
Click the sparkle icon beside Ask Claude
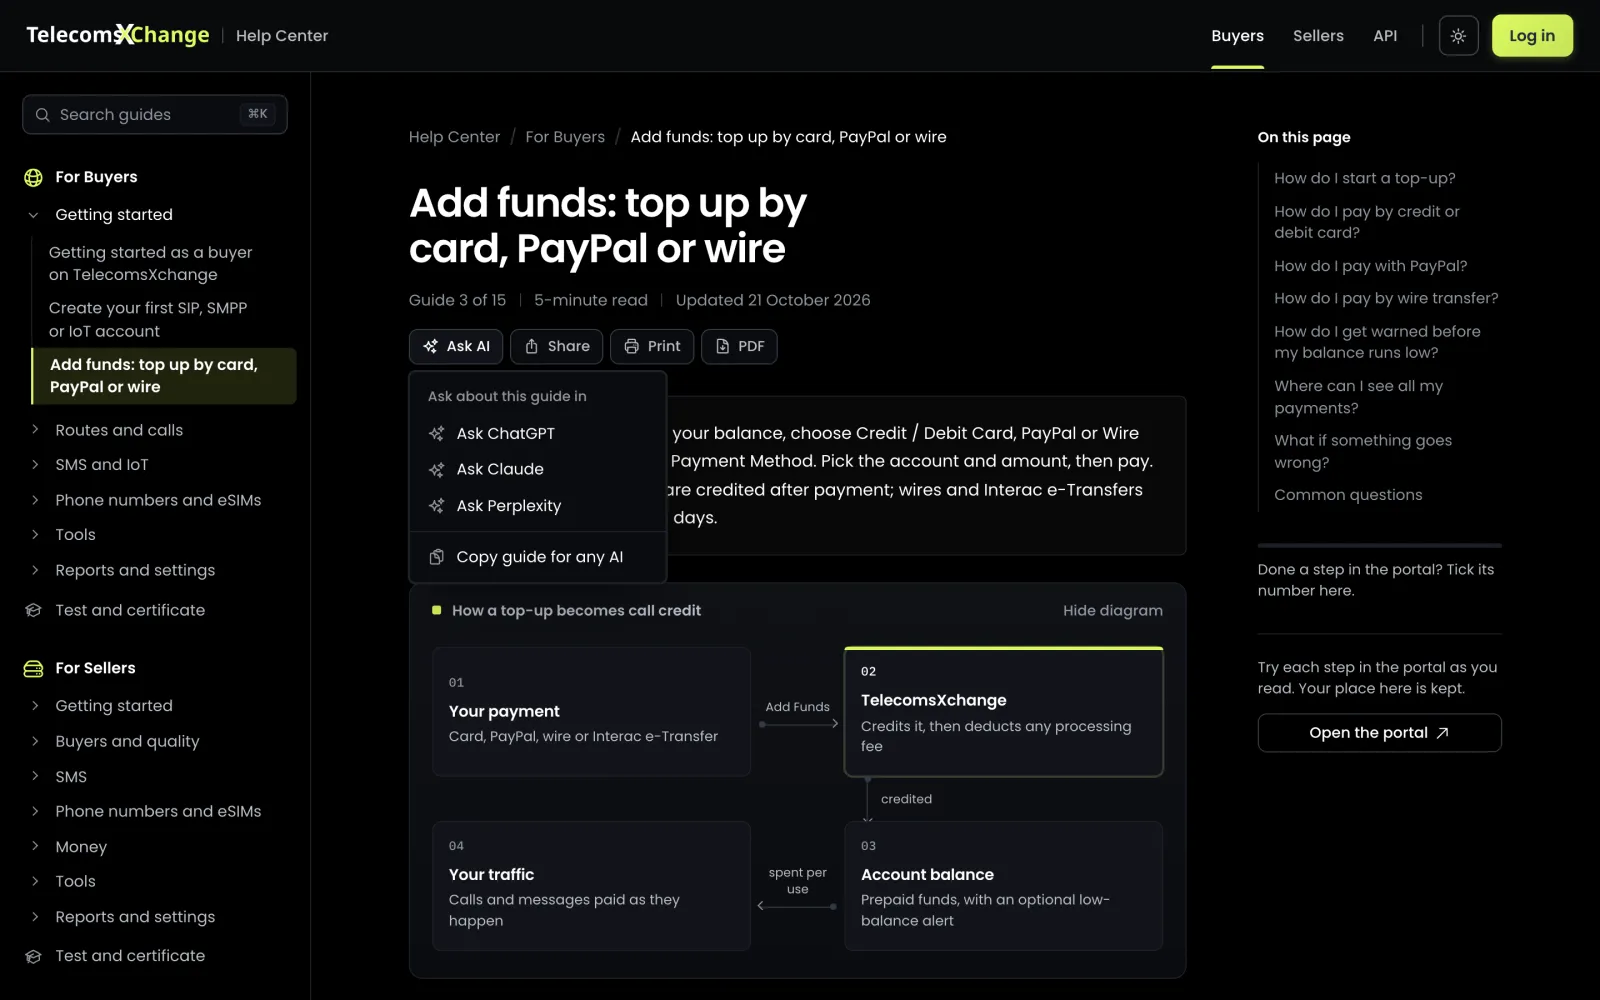(x=437, y=470)
